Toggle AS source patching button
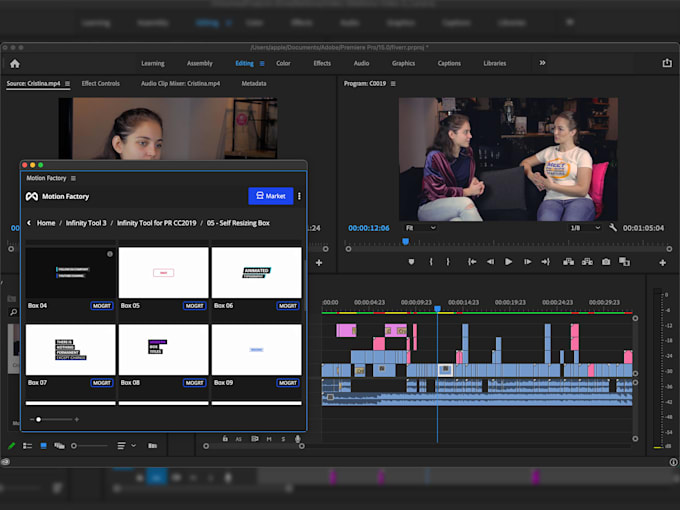 click(x=239, y=439)
